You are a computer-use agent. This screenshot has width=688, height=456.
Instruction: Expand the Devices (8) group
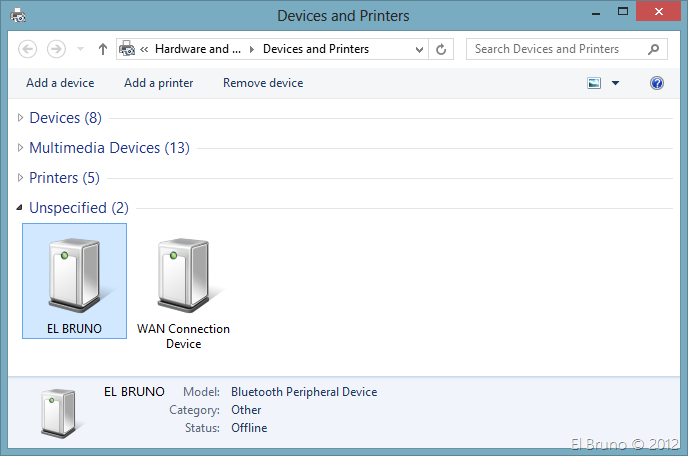click(21, 118)
